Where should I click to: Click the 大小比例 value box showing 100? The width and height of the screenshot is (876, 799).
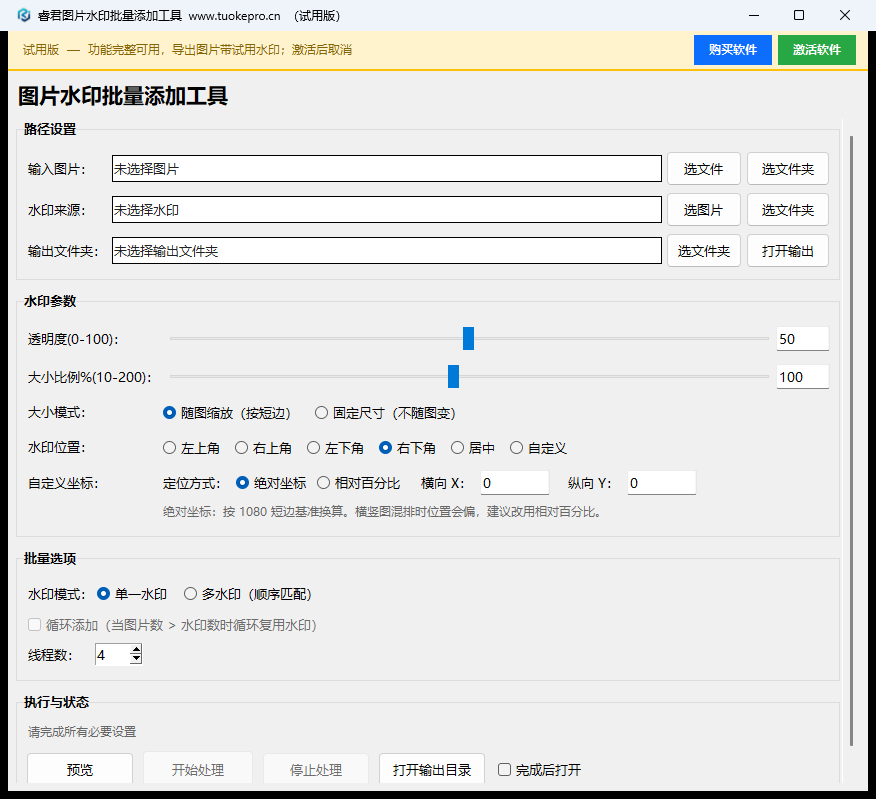pyautogui.click(x=802, y=377)
